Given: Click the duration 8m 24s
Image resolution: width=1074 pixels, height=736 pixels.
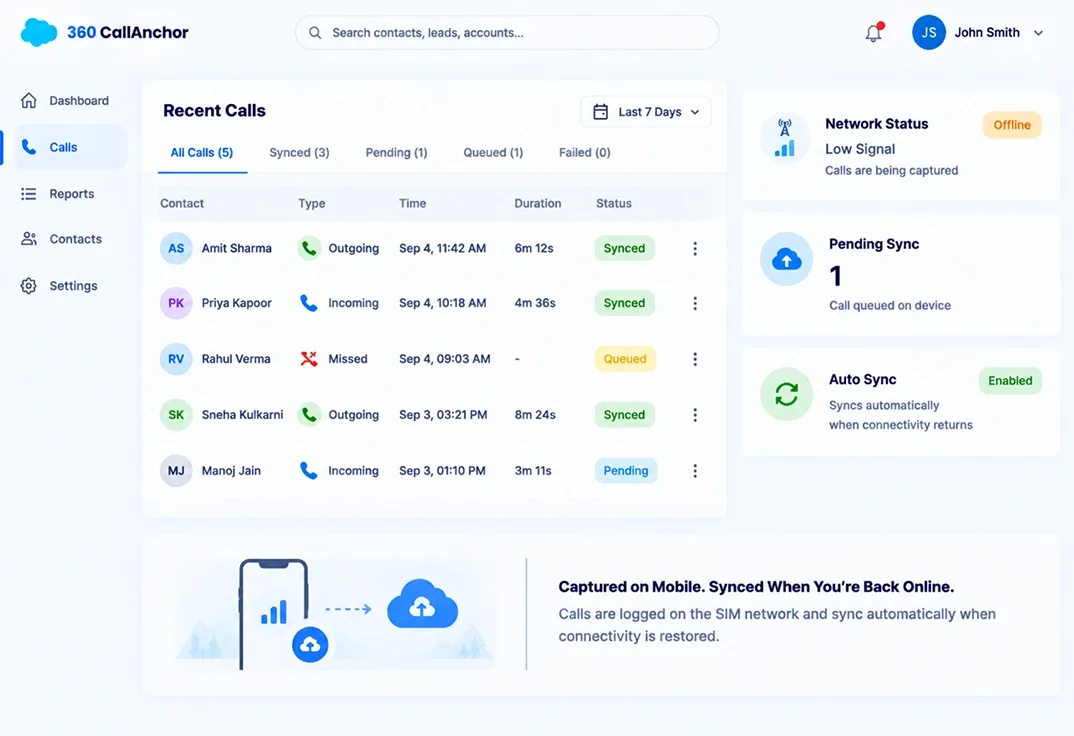Looking at the screenshot, I should pos(535,415).
